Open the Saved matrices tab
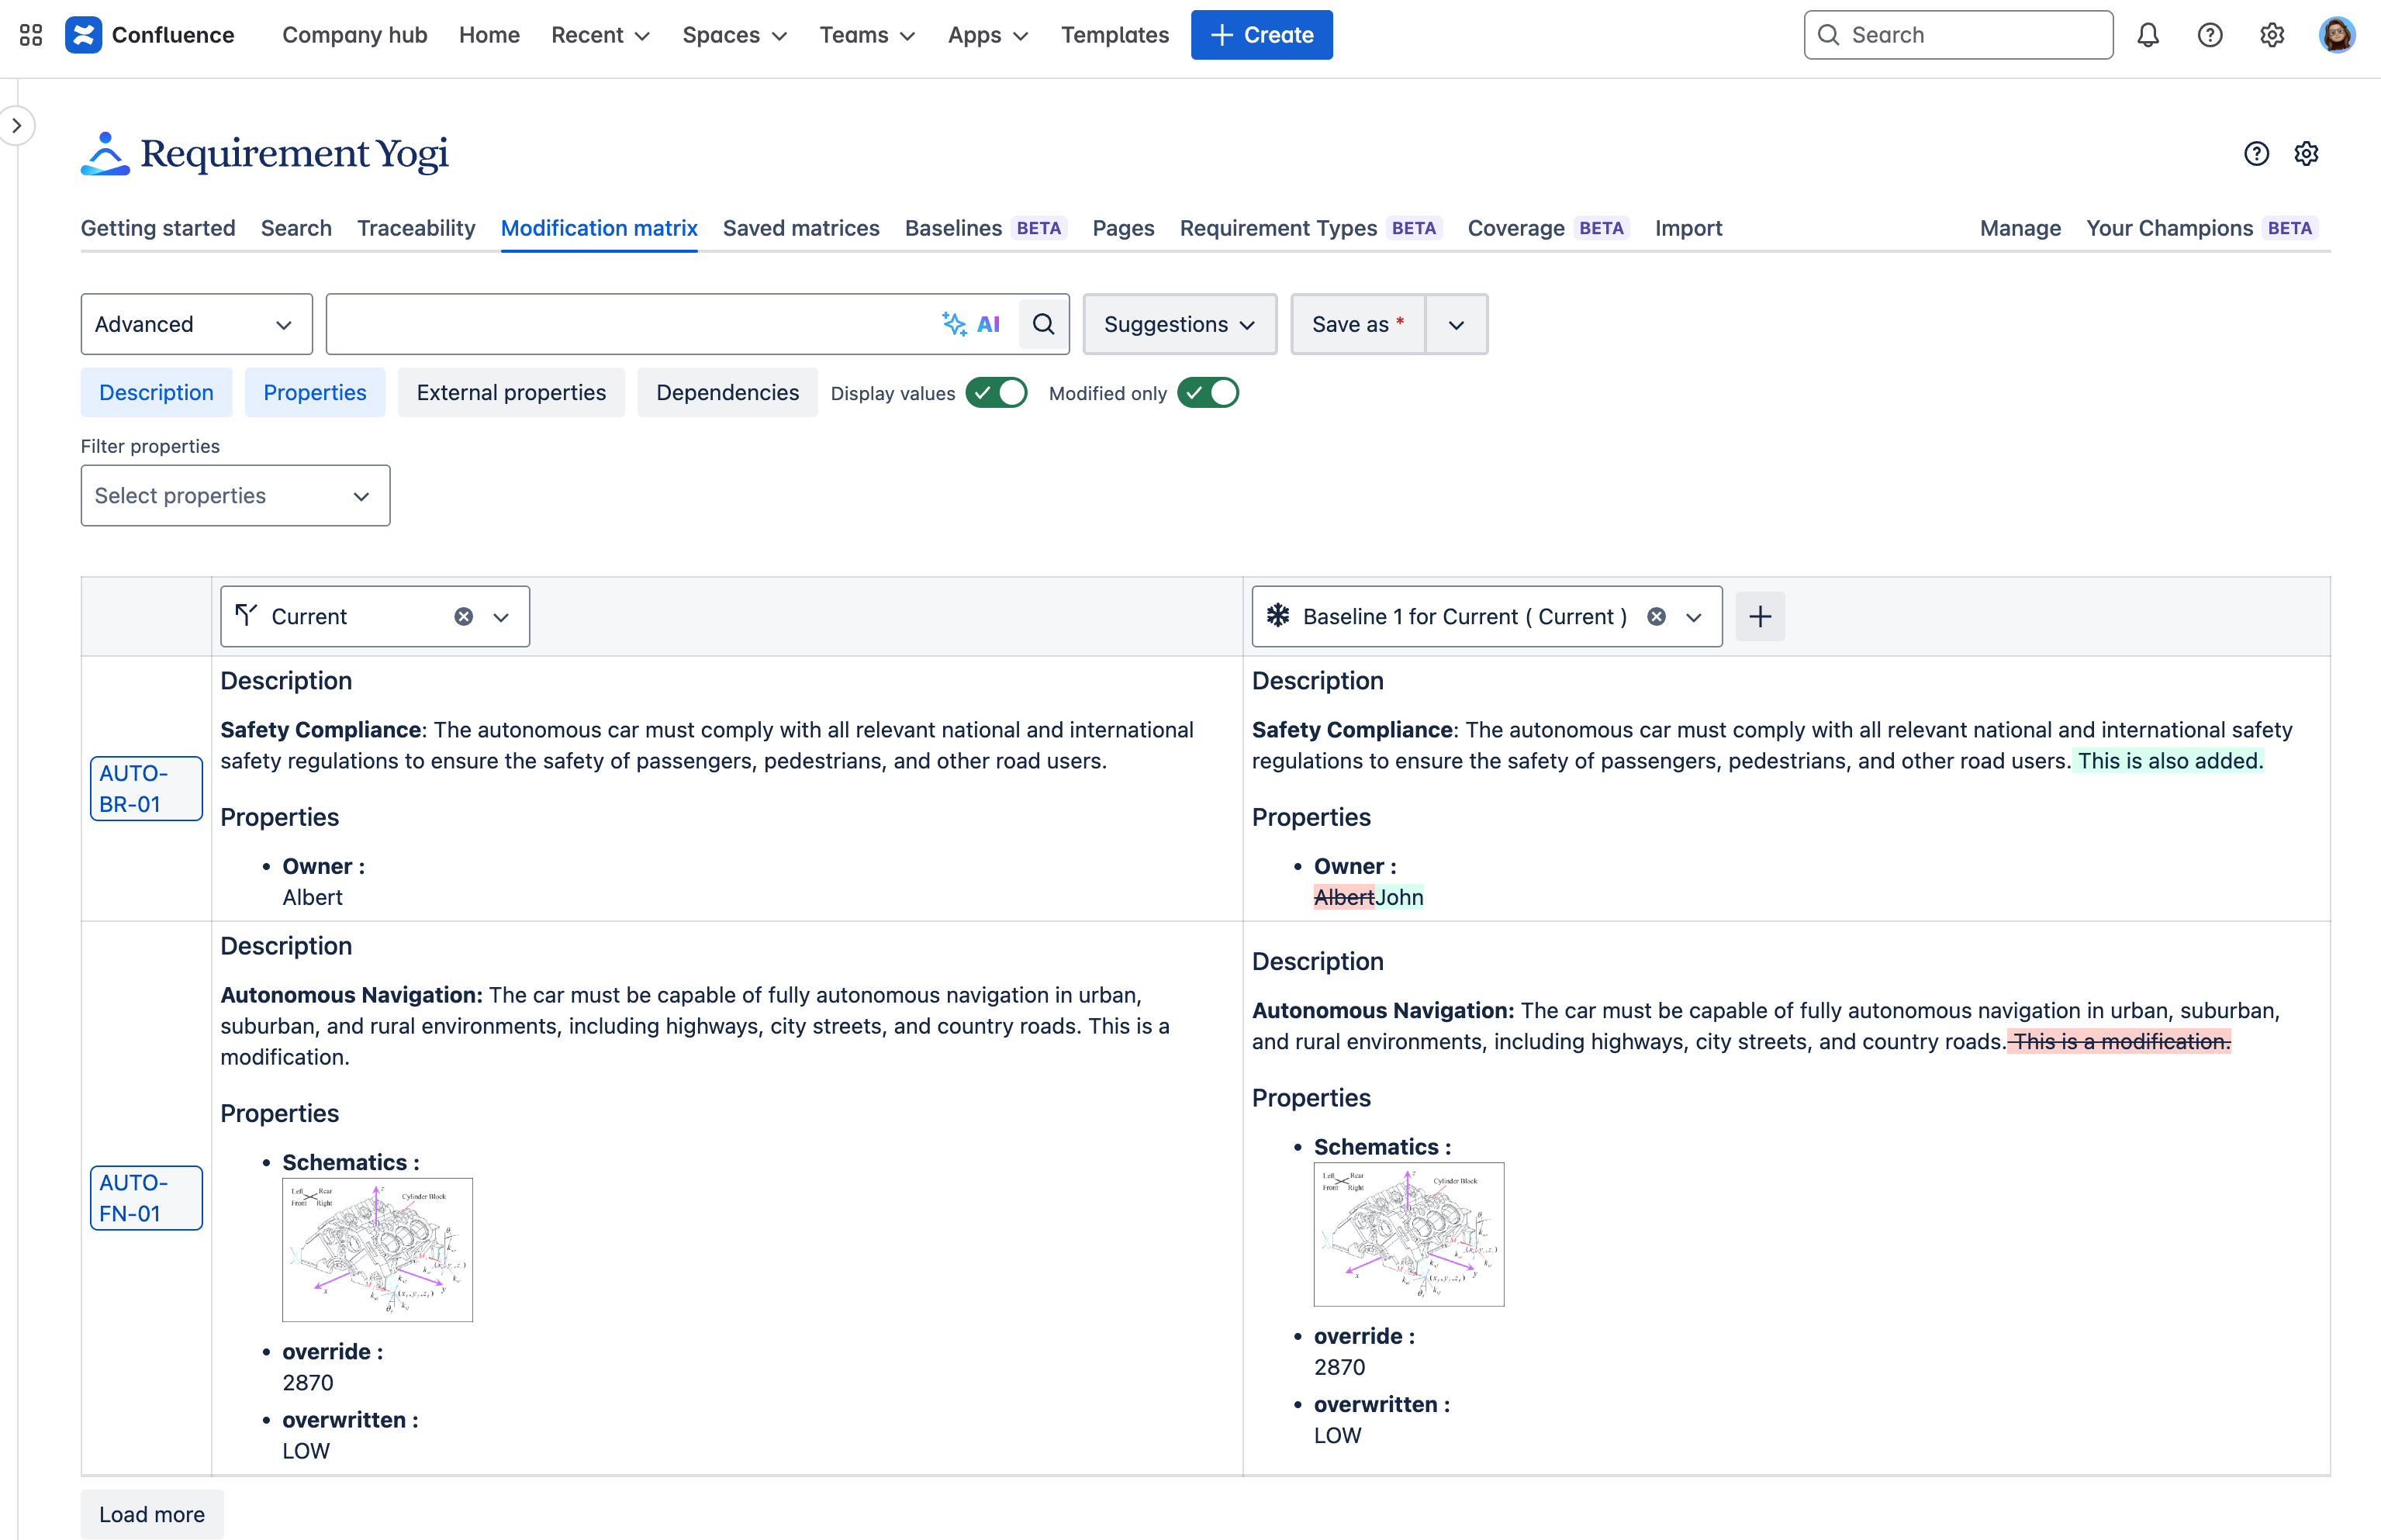This screenshot has height=1540, width=2381. [x=800, y=228]
